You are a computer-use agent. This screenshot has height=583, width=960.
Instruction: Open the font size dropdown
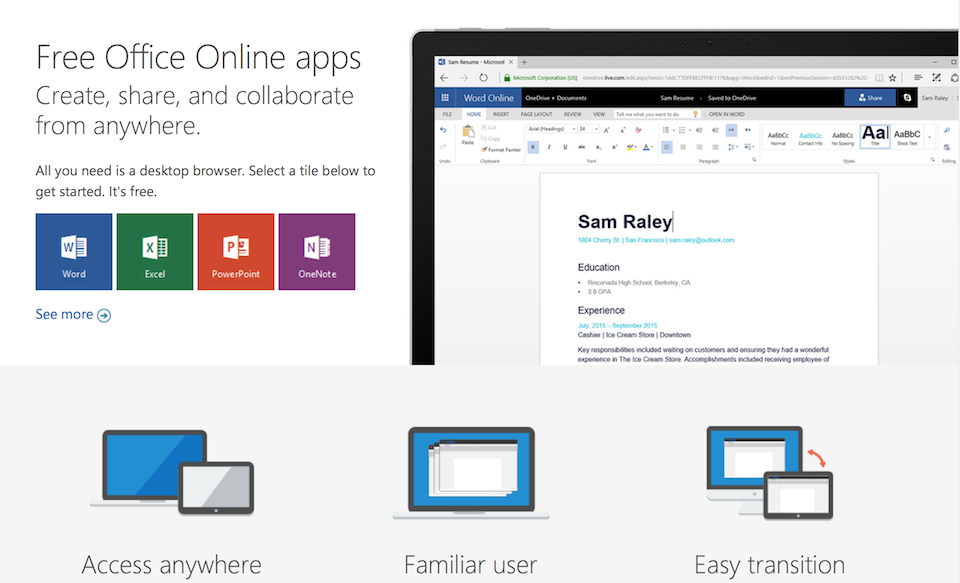[586, 130]
